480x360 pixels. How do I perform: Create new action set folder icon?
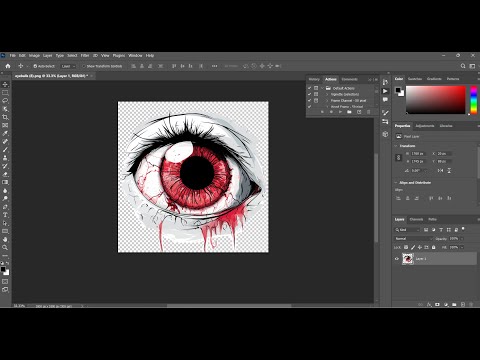[349, 112]
